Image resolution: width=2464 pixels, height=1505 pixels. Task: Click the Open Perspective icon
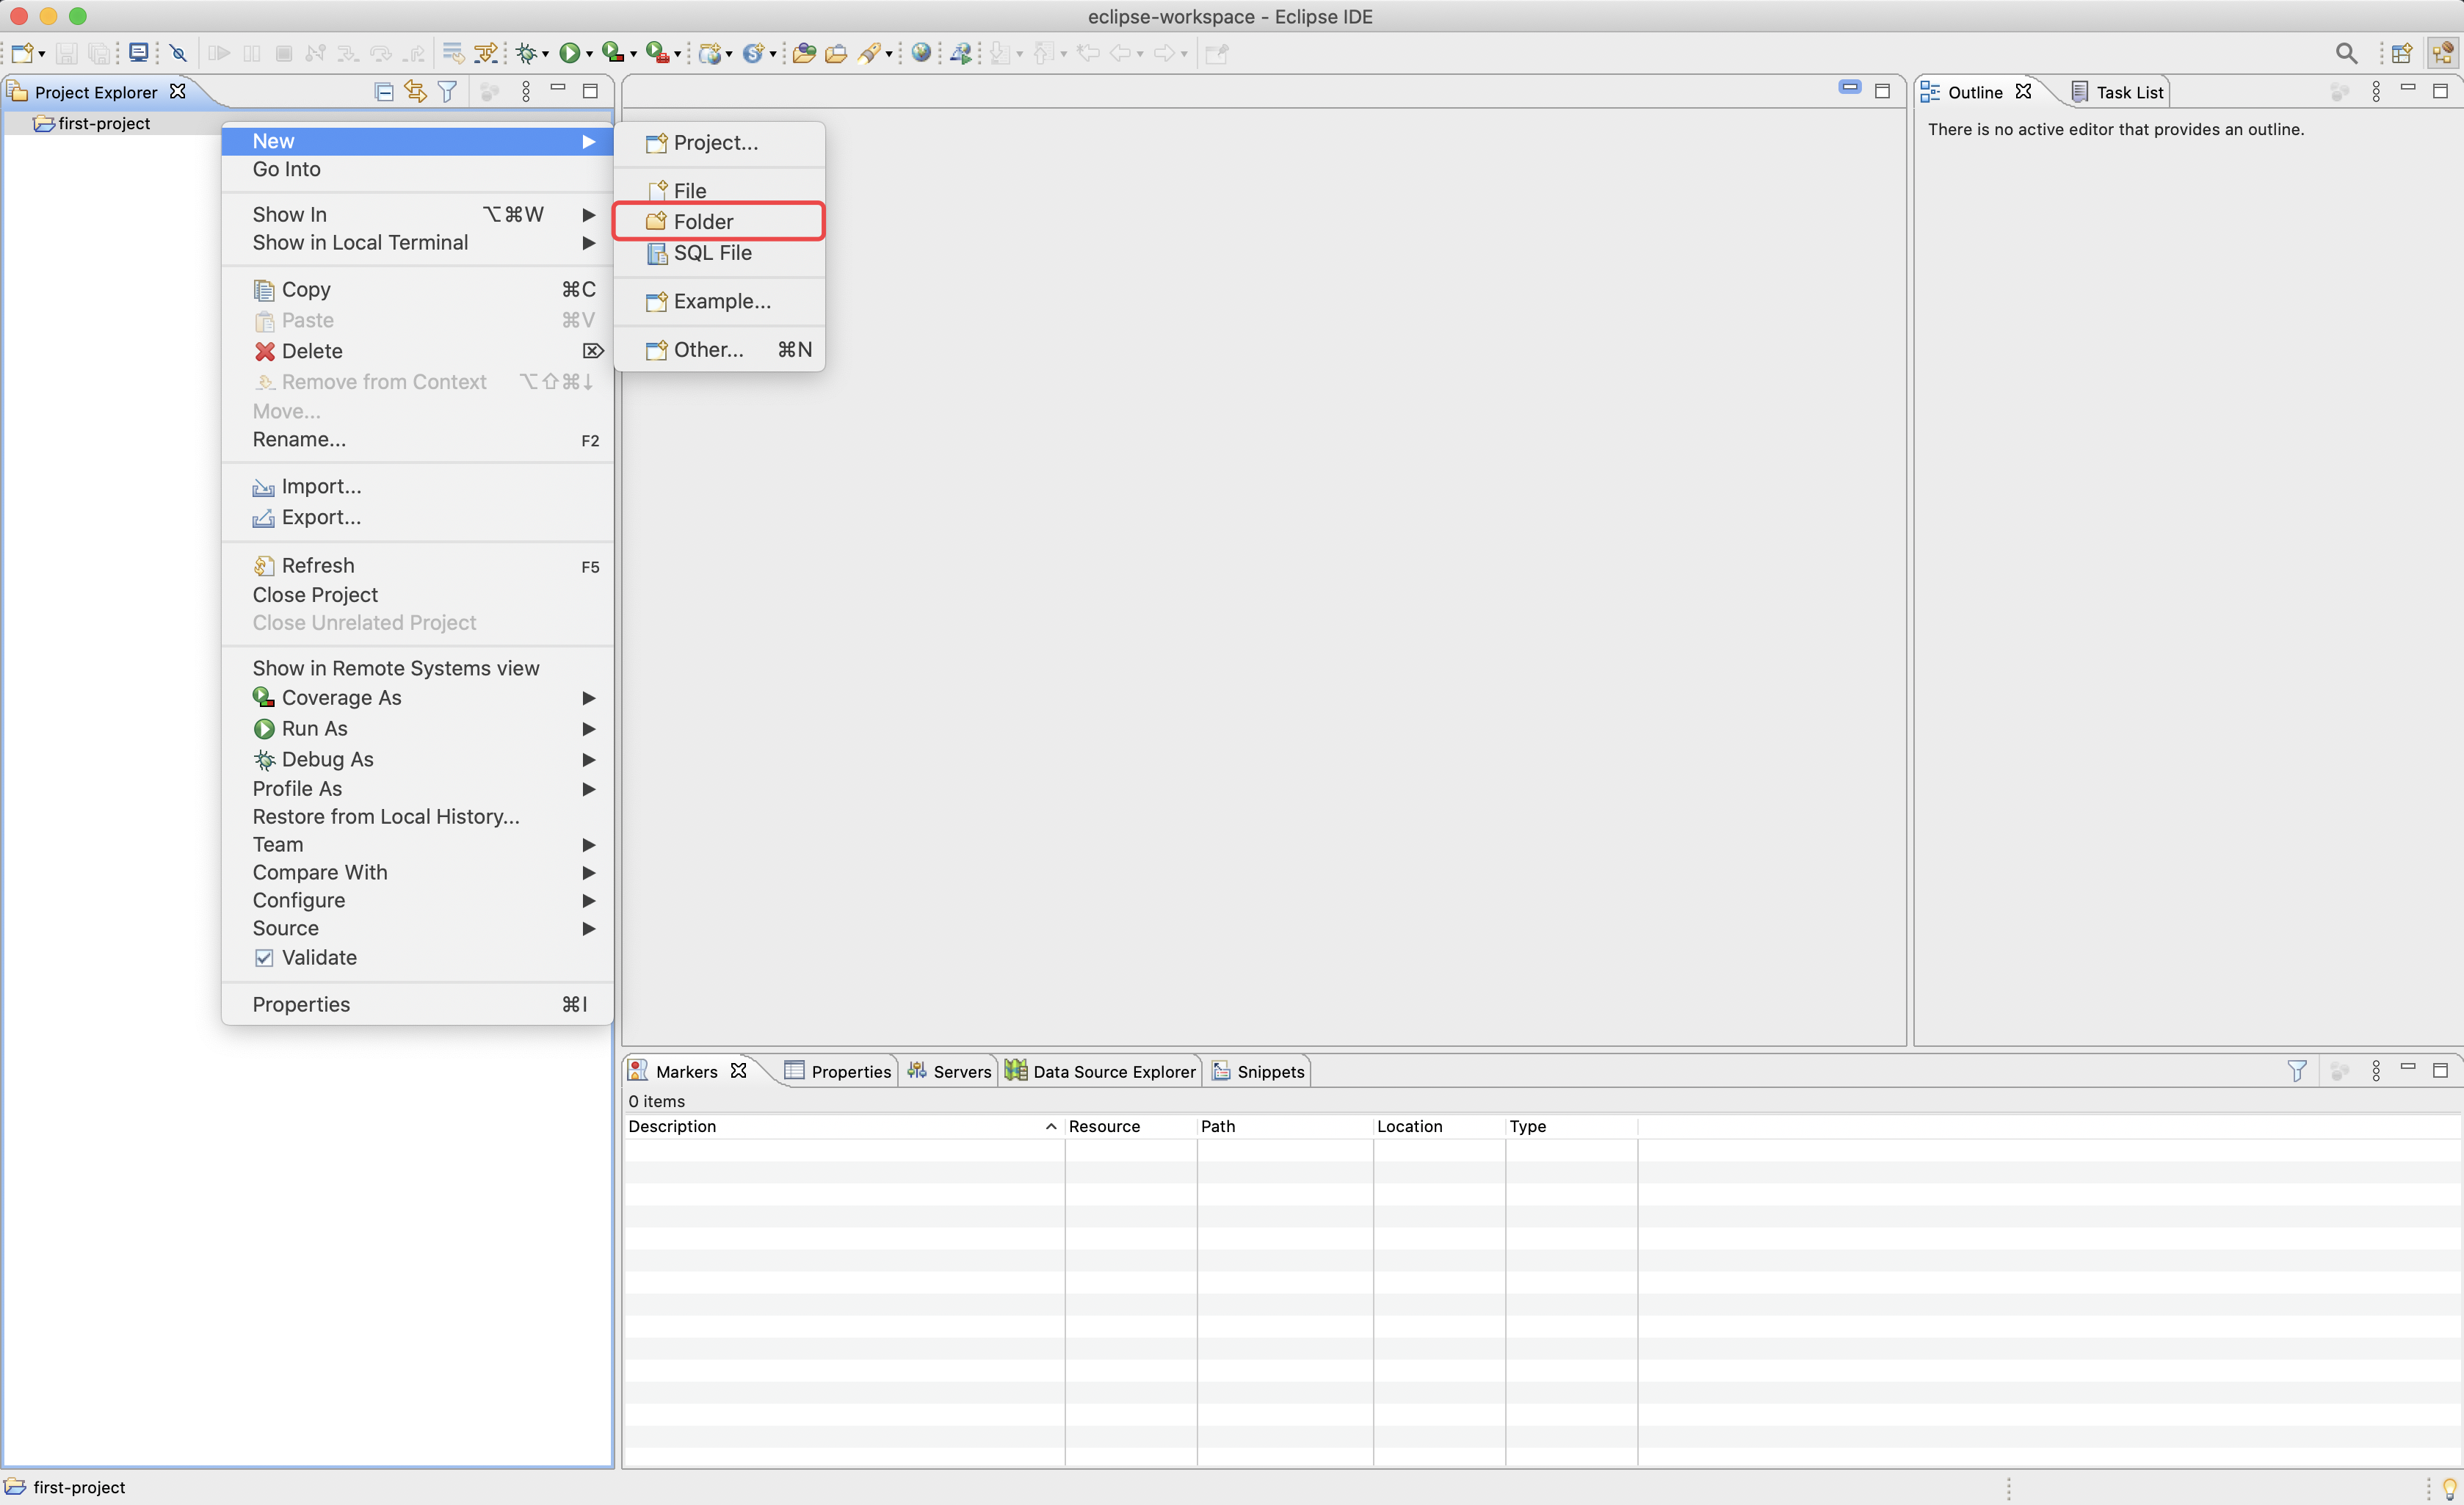pyautogui.click(x=2401, y=53)
